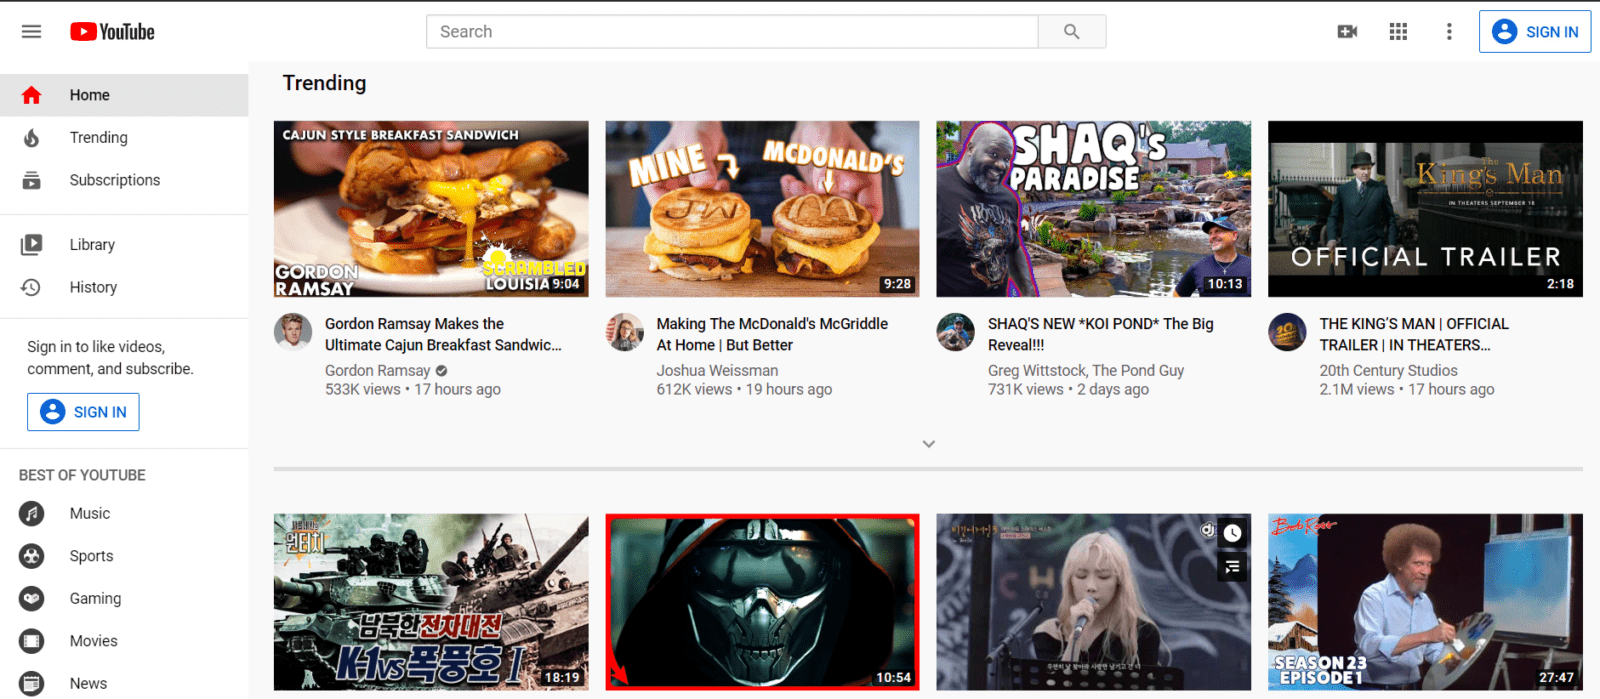Open the hamburger guide menu
The image size is (1600, 699).
click(31, 32)
